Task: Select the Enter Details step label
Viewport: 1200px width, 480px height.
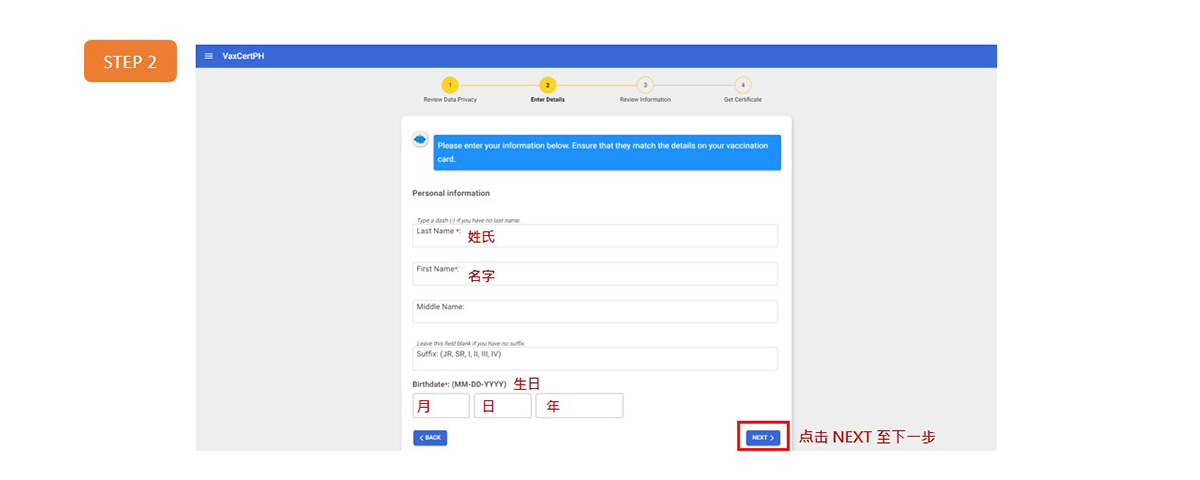Action: pos(547,100)
